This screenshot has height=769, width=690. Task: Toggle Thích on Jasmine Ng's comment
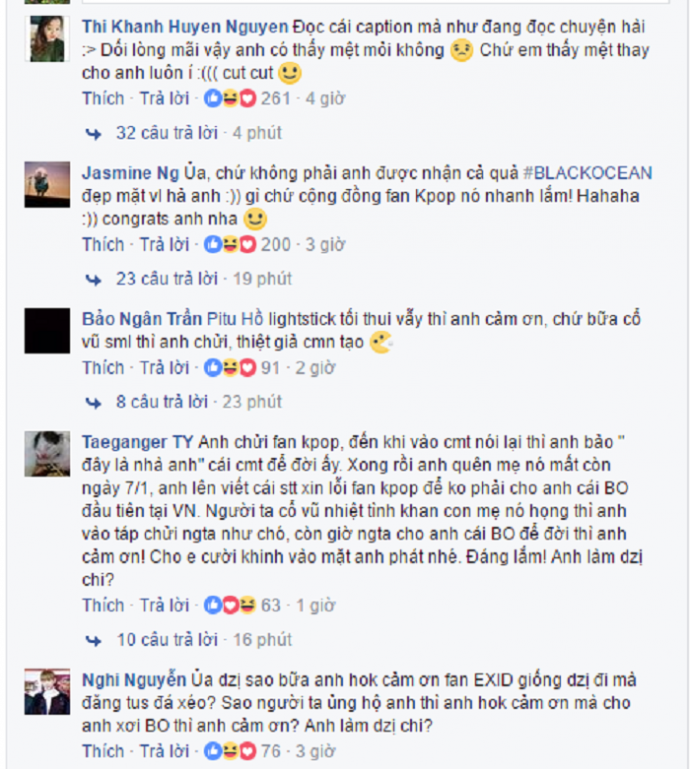pyautogui.click(x=103, y=244)
